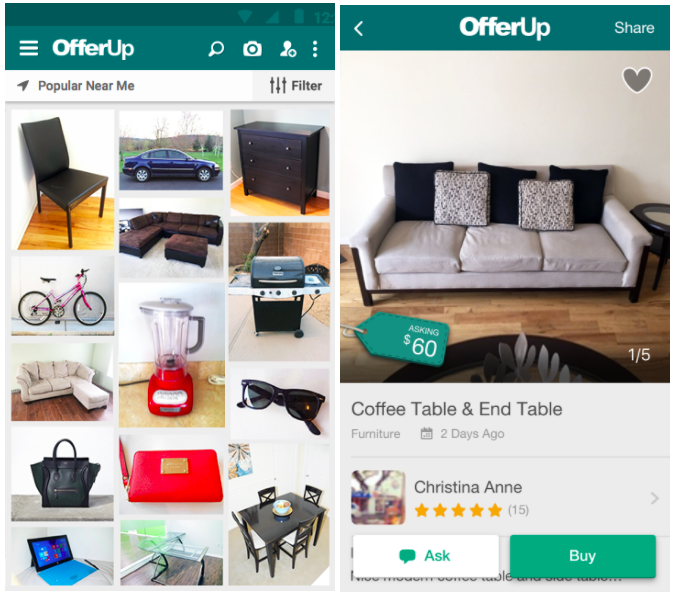Image resolution: width=680 pixels, height=599 pixels.
Task: Tap the Popular Near Me location arrow
Action: [23, 85]
